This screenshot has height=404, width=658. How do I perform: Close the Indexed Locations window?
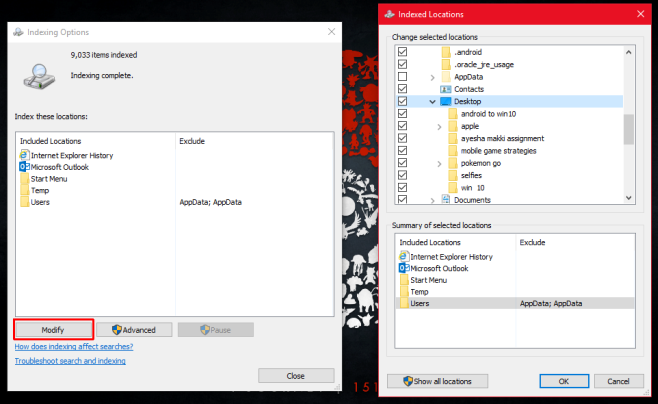[x=640, y=14]
